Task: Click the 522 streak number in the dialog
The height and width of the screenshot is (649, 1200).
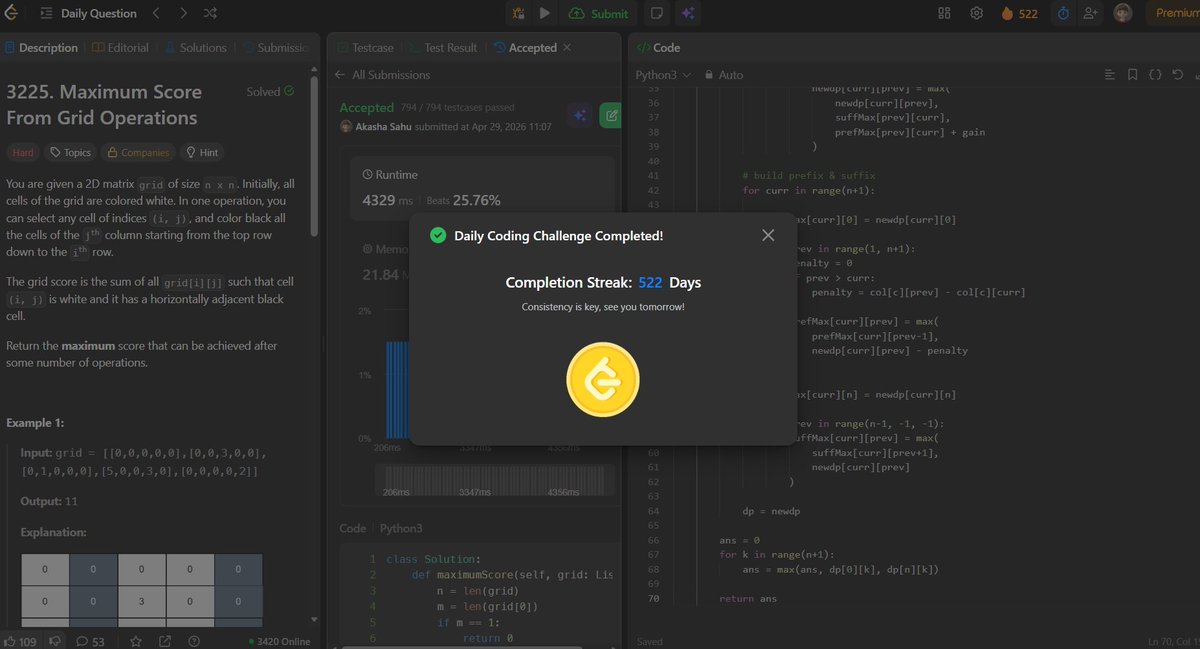Action: click(650, 283)
